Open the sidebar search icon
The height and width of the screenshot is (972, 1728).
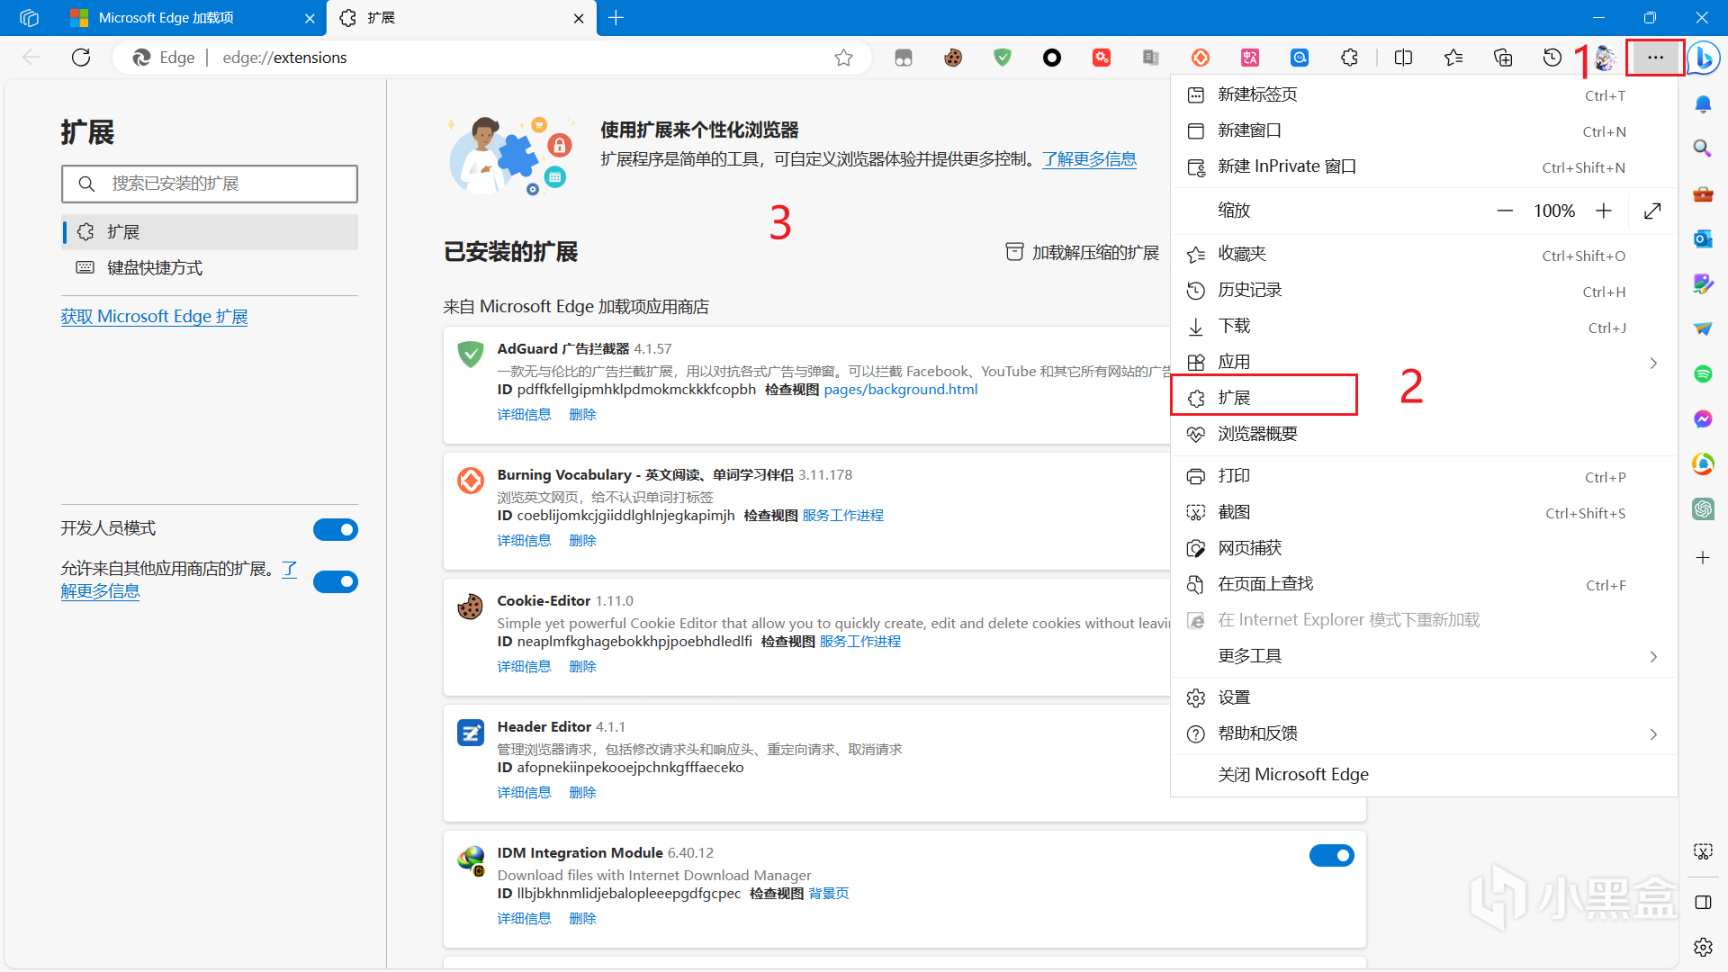point(1703,149)
